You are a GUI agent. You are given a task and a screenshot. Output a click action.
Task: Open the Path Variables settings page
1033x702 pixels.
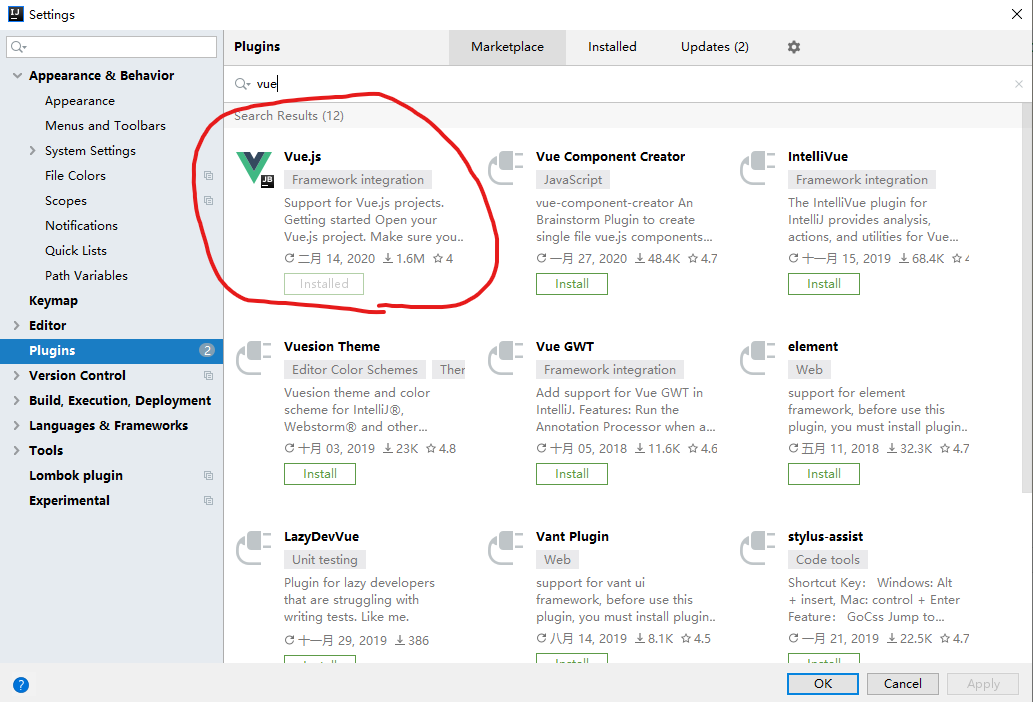(x=86, y=276)
